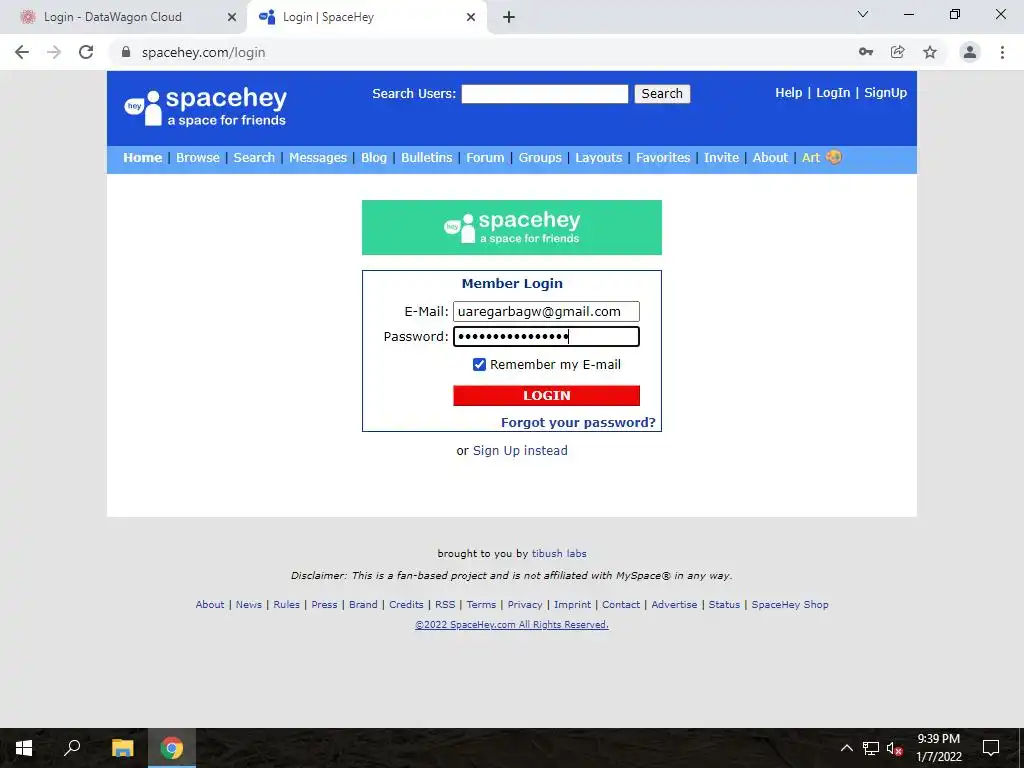Viewport: 1024px width, 768px height.
Task: Open the tibush labs link
Action: [x=559, y=553]
